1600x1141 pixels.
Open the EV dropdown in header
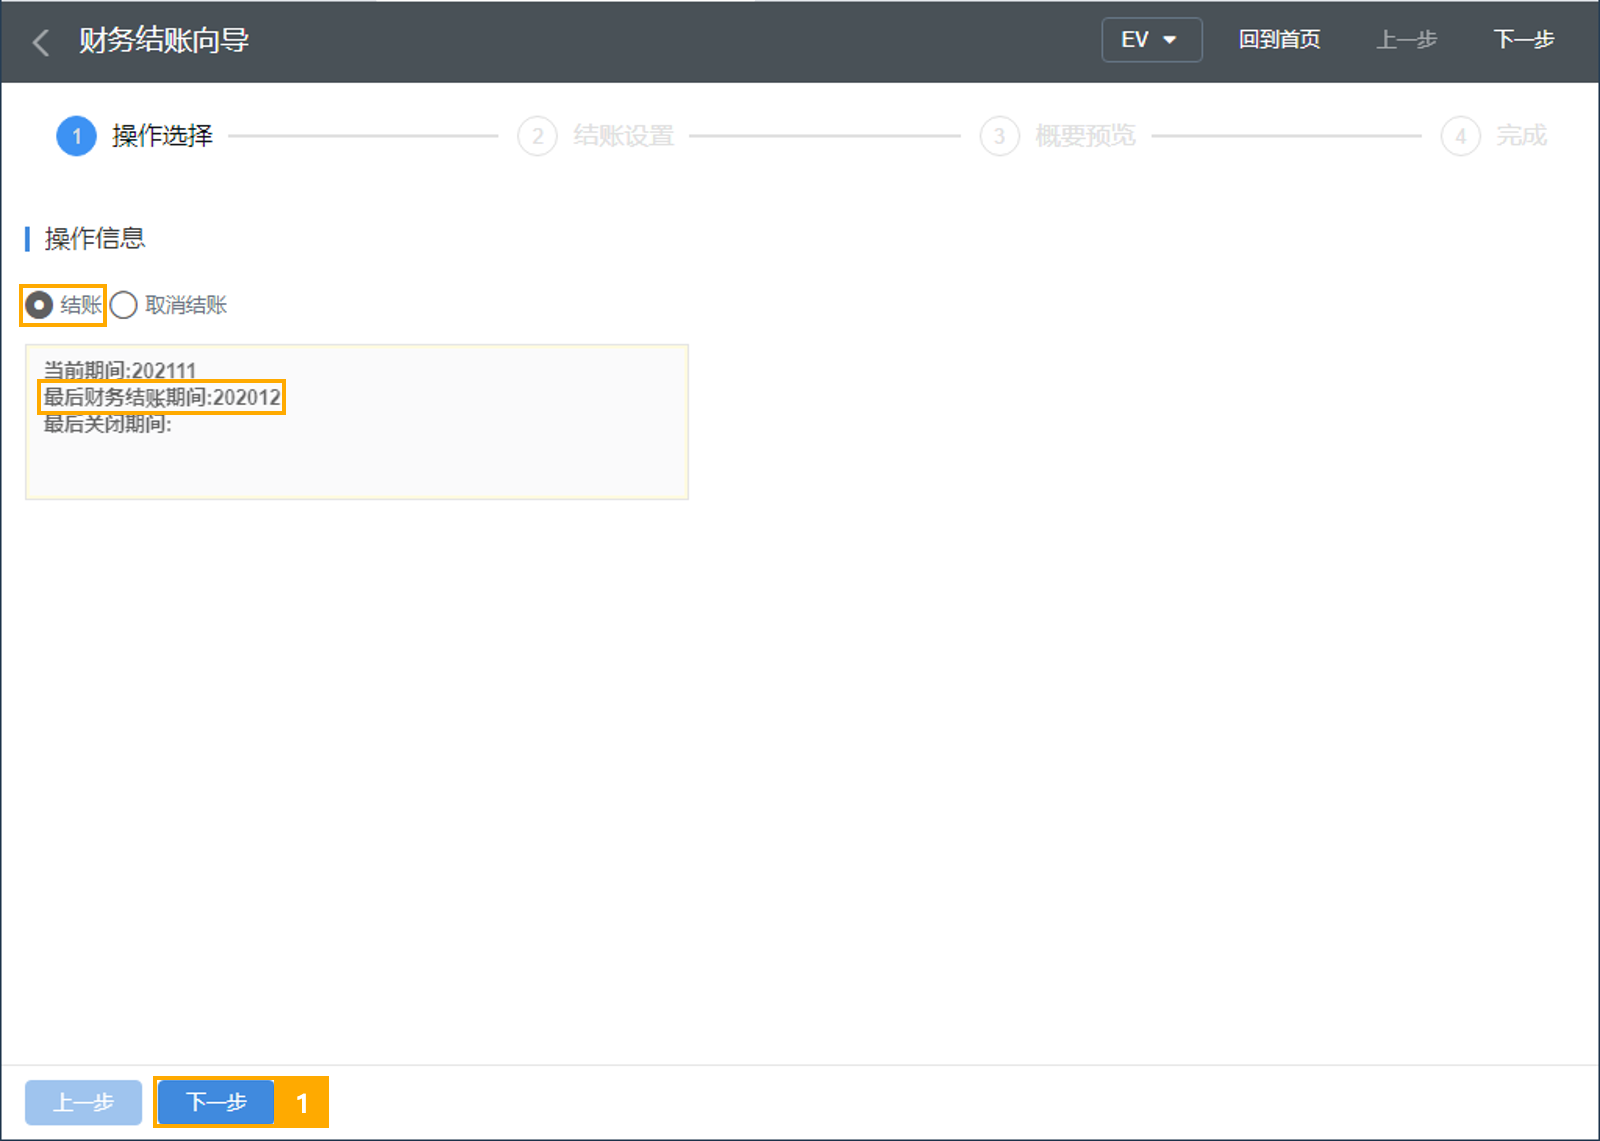(1151, 40)
